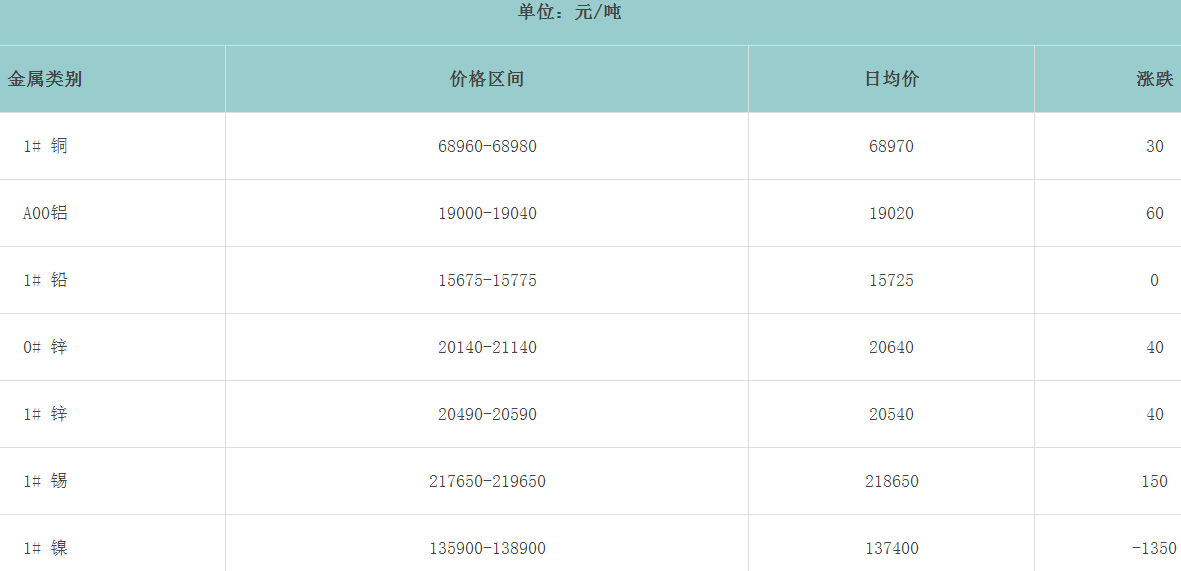Image resolution: width=1181 pixels, height=571 pixels.
Task: Click the 单位:元/吨 title text
Action: (x=569, y=13)
